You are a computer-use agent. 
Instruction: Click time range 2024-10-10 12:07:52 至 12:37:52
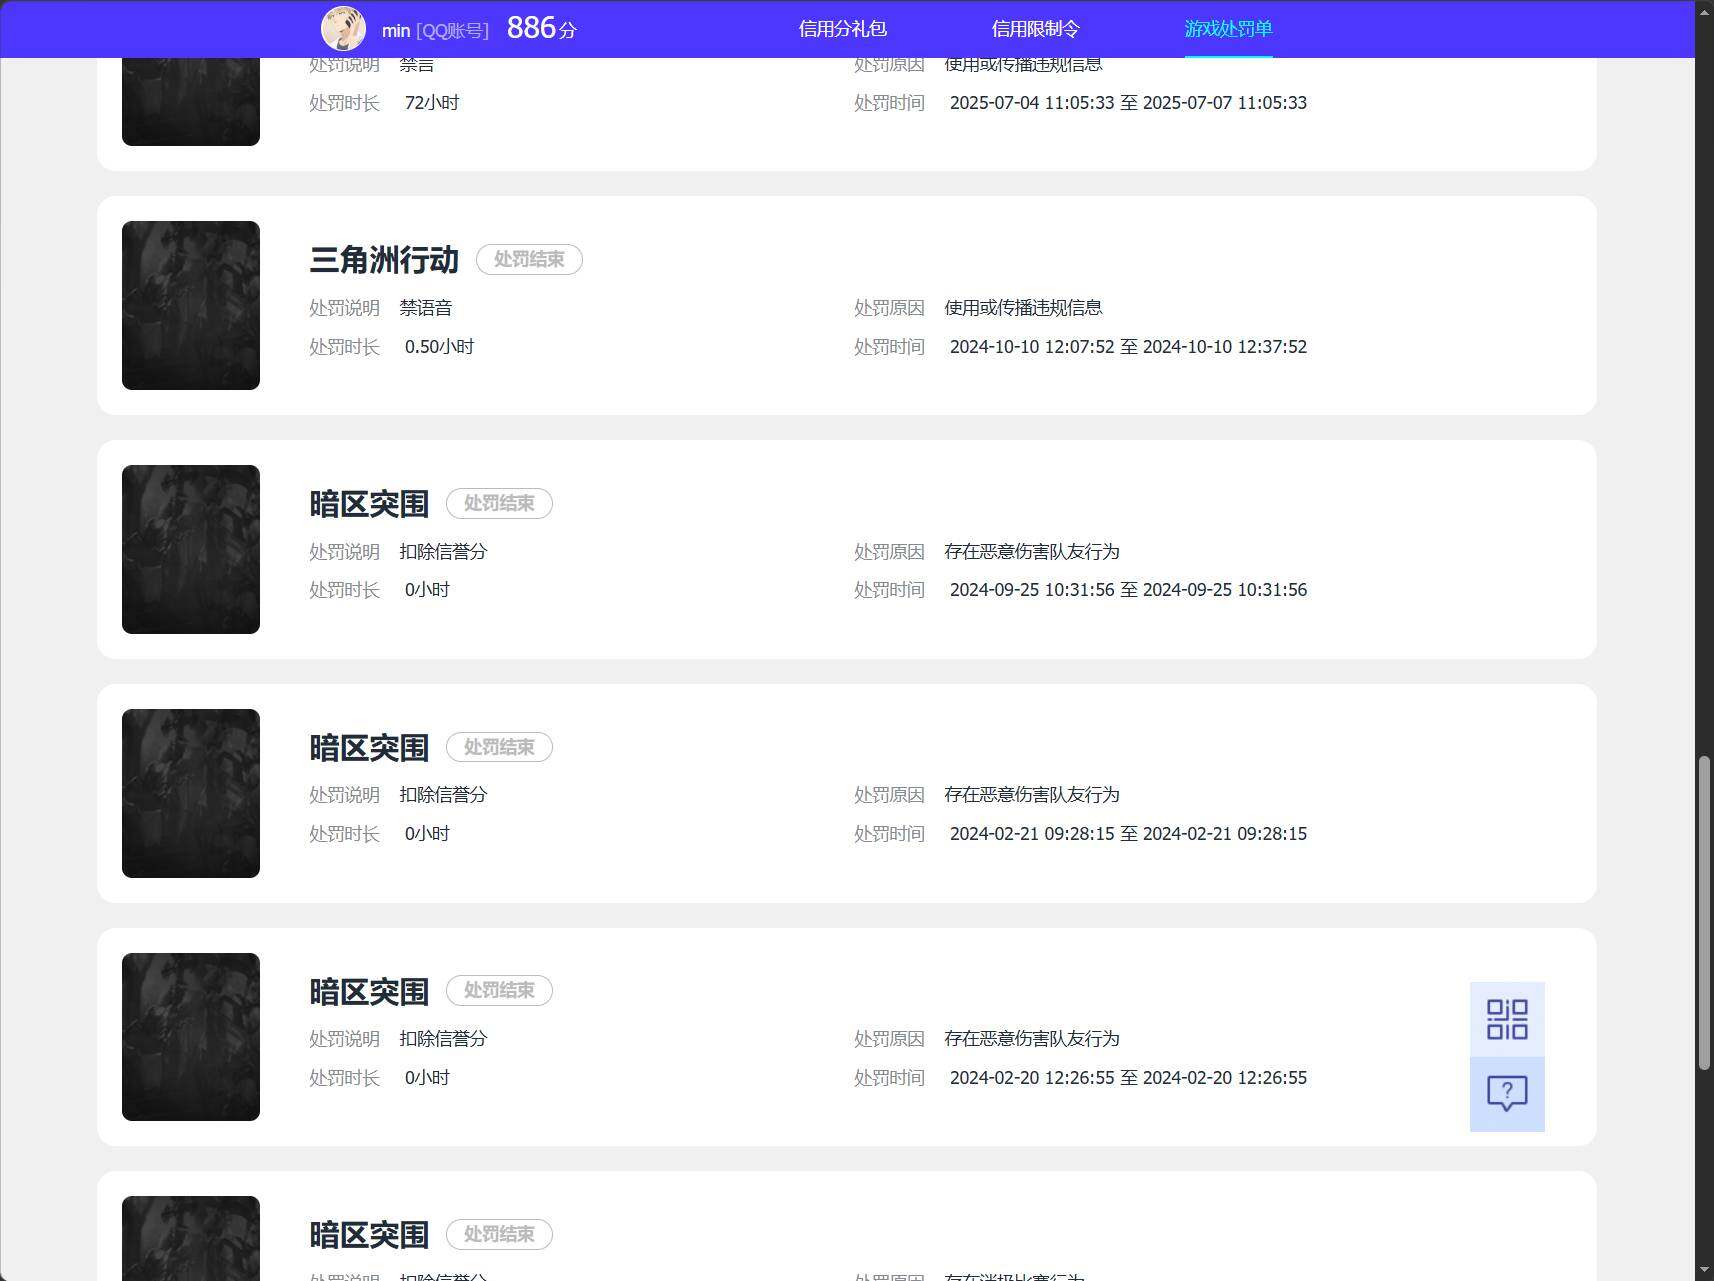click(x=1128, y=347)
